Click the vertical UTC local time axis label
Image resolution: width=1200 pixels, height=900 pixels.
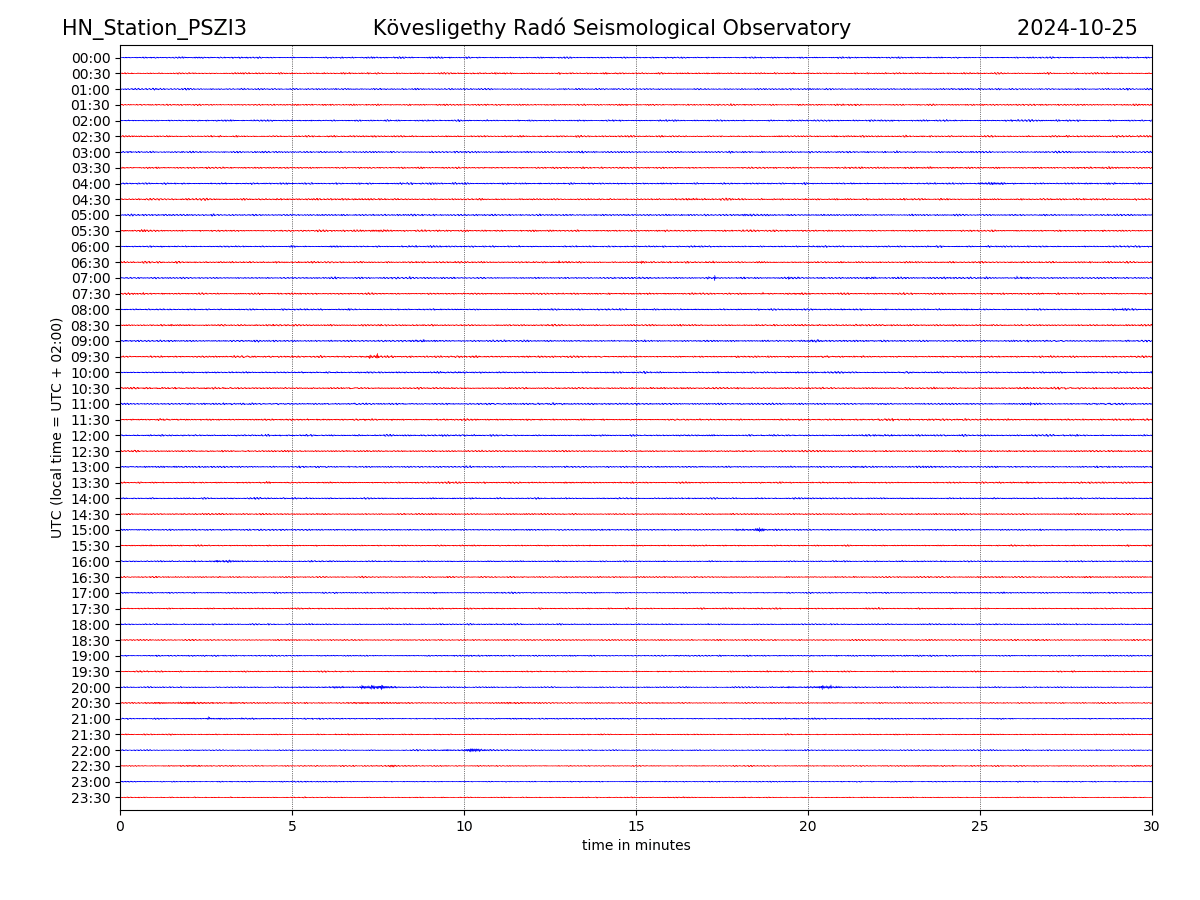57,427
